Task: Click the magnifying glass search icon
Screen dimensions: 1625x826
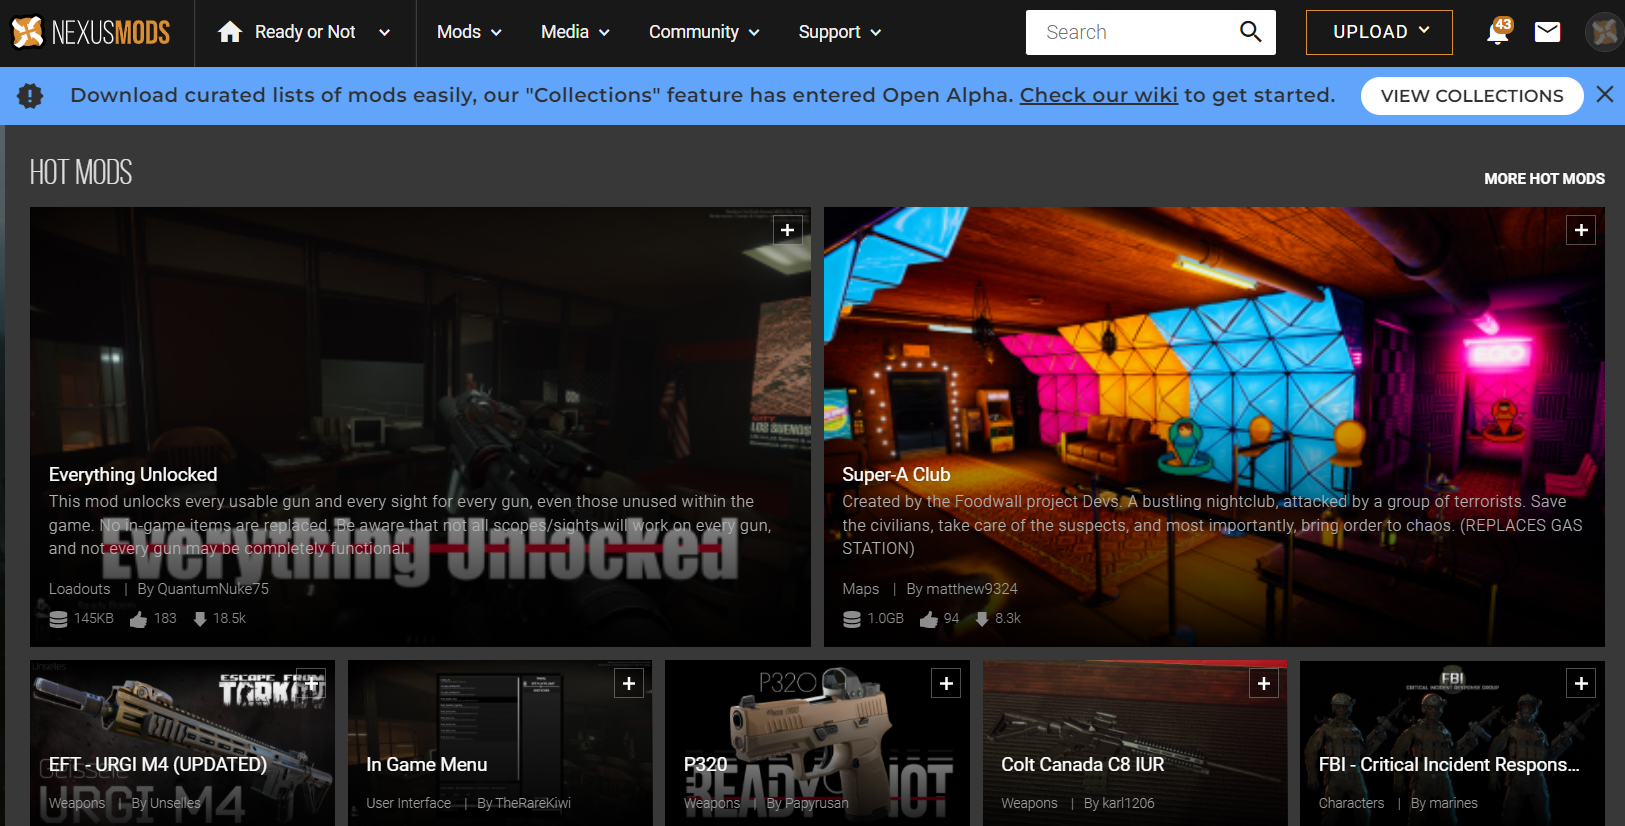Action: pyautogui.click(x=1251, y=32)
